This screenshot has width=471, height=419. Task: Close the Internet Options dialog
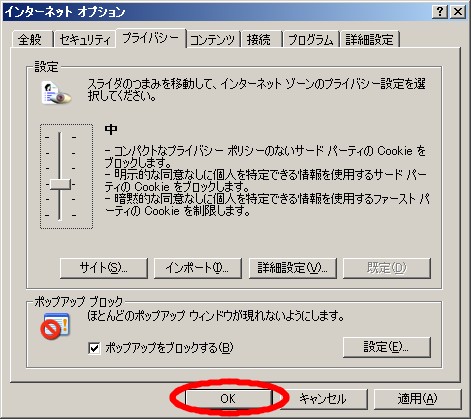(x=458, y=12)
